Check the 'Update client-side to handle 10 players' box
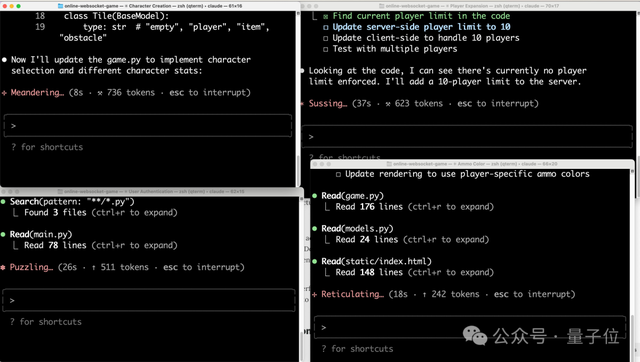 tap(325, 38)
